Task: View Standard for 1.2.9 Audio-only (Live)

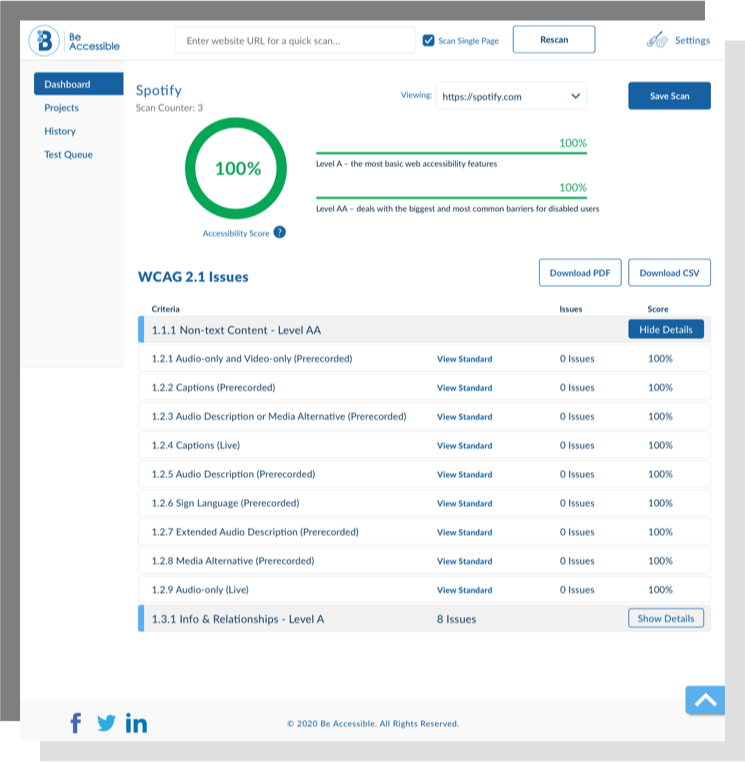Action: click(465, 590)
